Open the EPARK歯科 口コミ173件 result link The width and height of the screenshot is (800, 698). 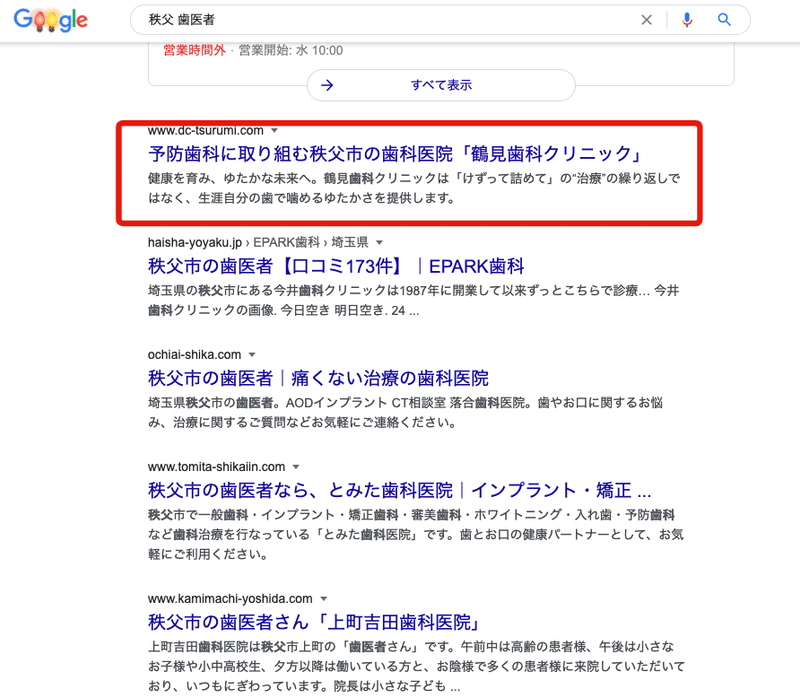(x=336, y=266)
